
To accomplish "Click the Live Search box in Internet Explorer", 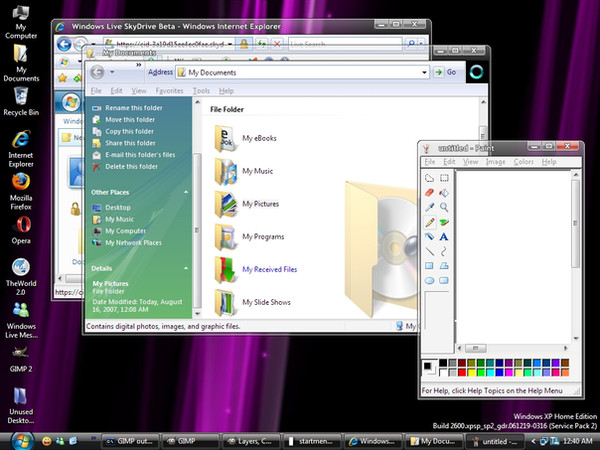I will pos(345,44).
